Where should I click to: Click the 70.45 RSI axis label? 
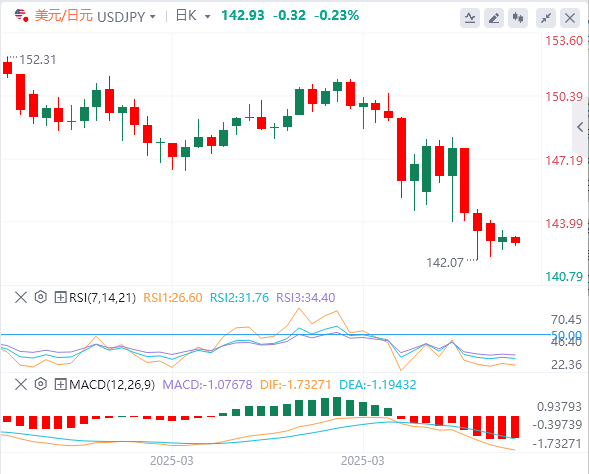click(566, 320)
